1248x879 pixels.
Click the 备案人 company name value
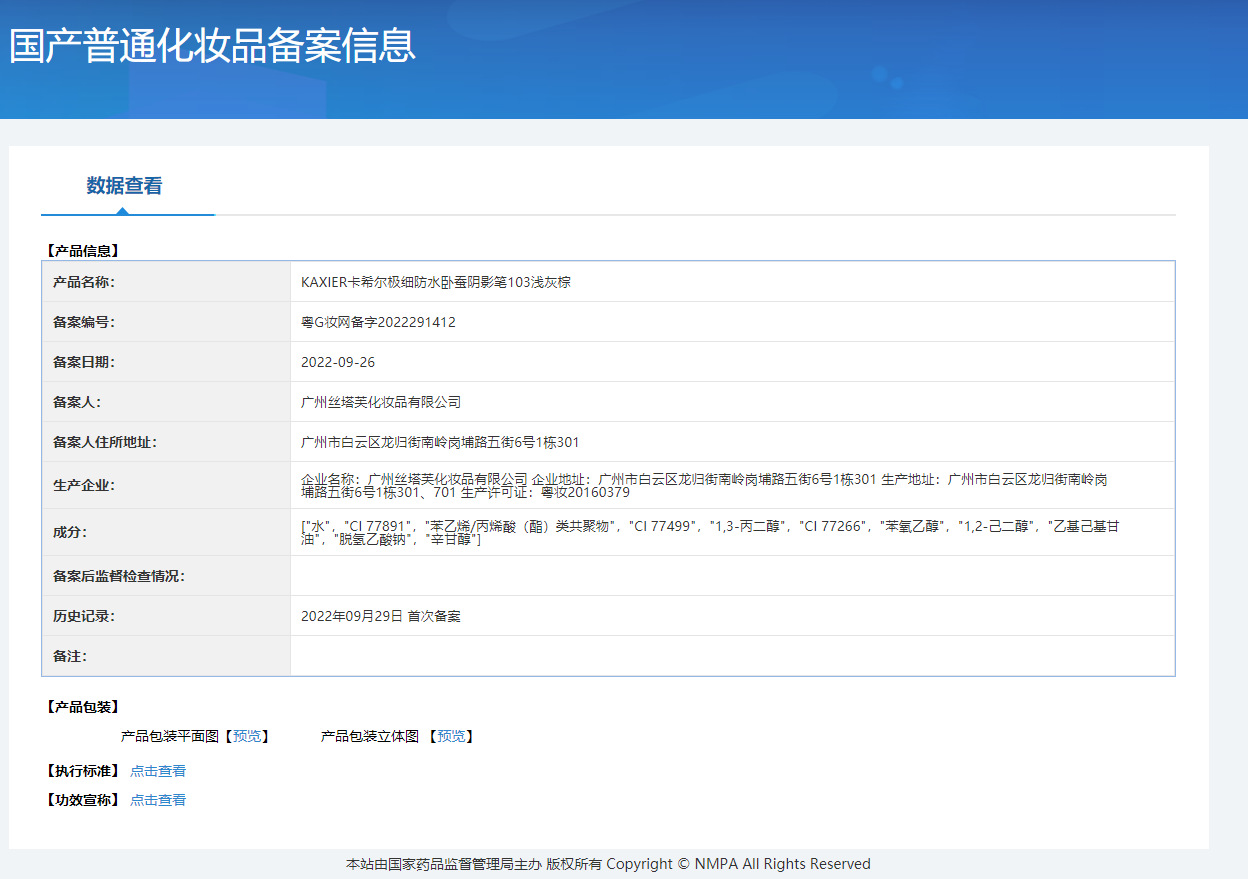380,402
